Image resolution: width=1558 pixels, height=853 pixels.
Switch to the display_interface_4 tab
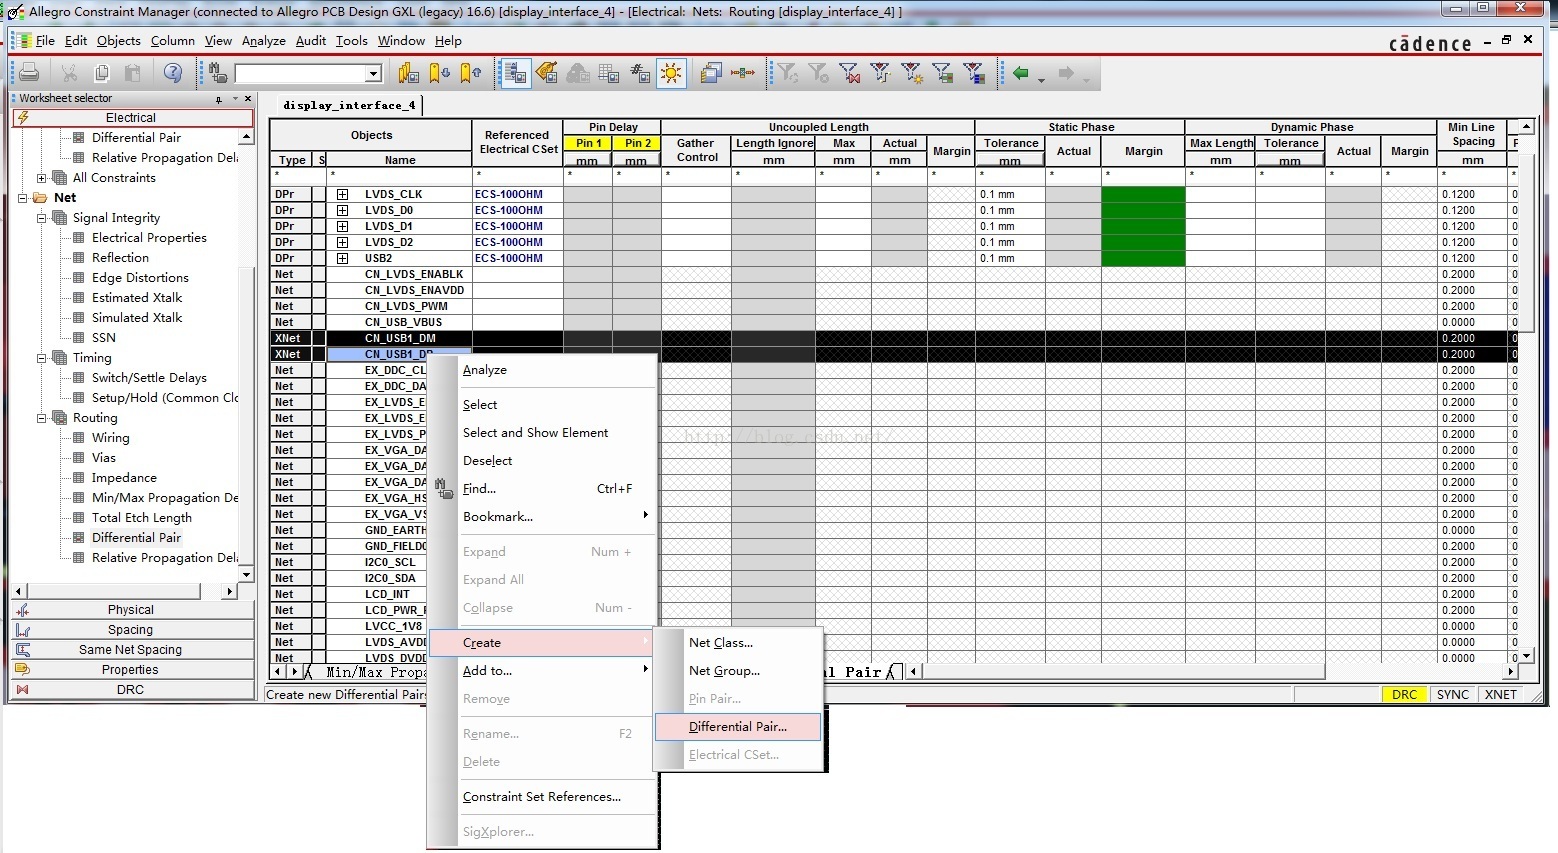(x=349, y=105)
